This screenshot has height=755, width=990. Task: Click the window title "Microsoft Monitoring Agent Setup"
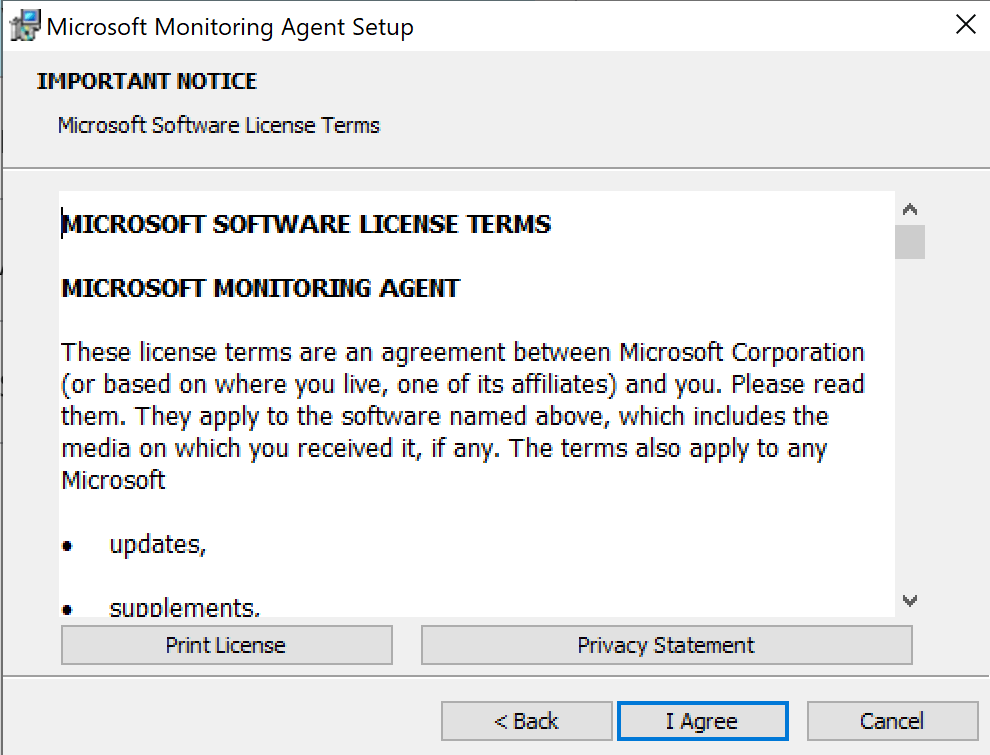230,27
